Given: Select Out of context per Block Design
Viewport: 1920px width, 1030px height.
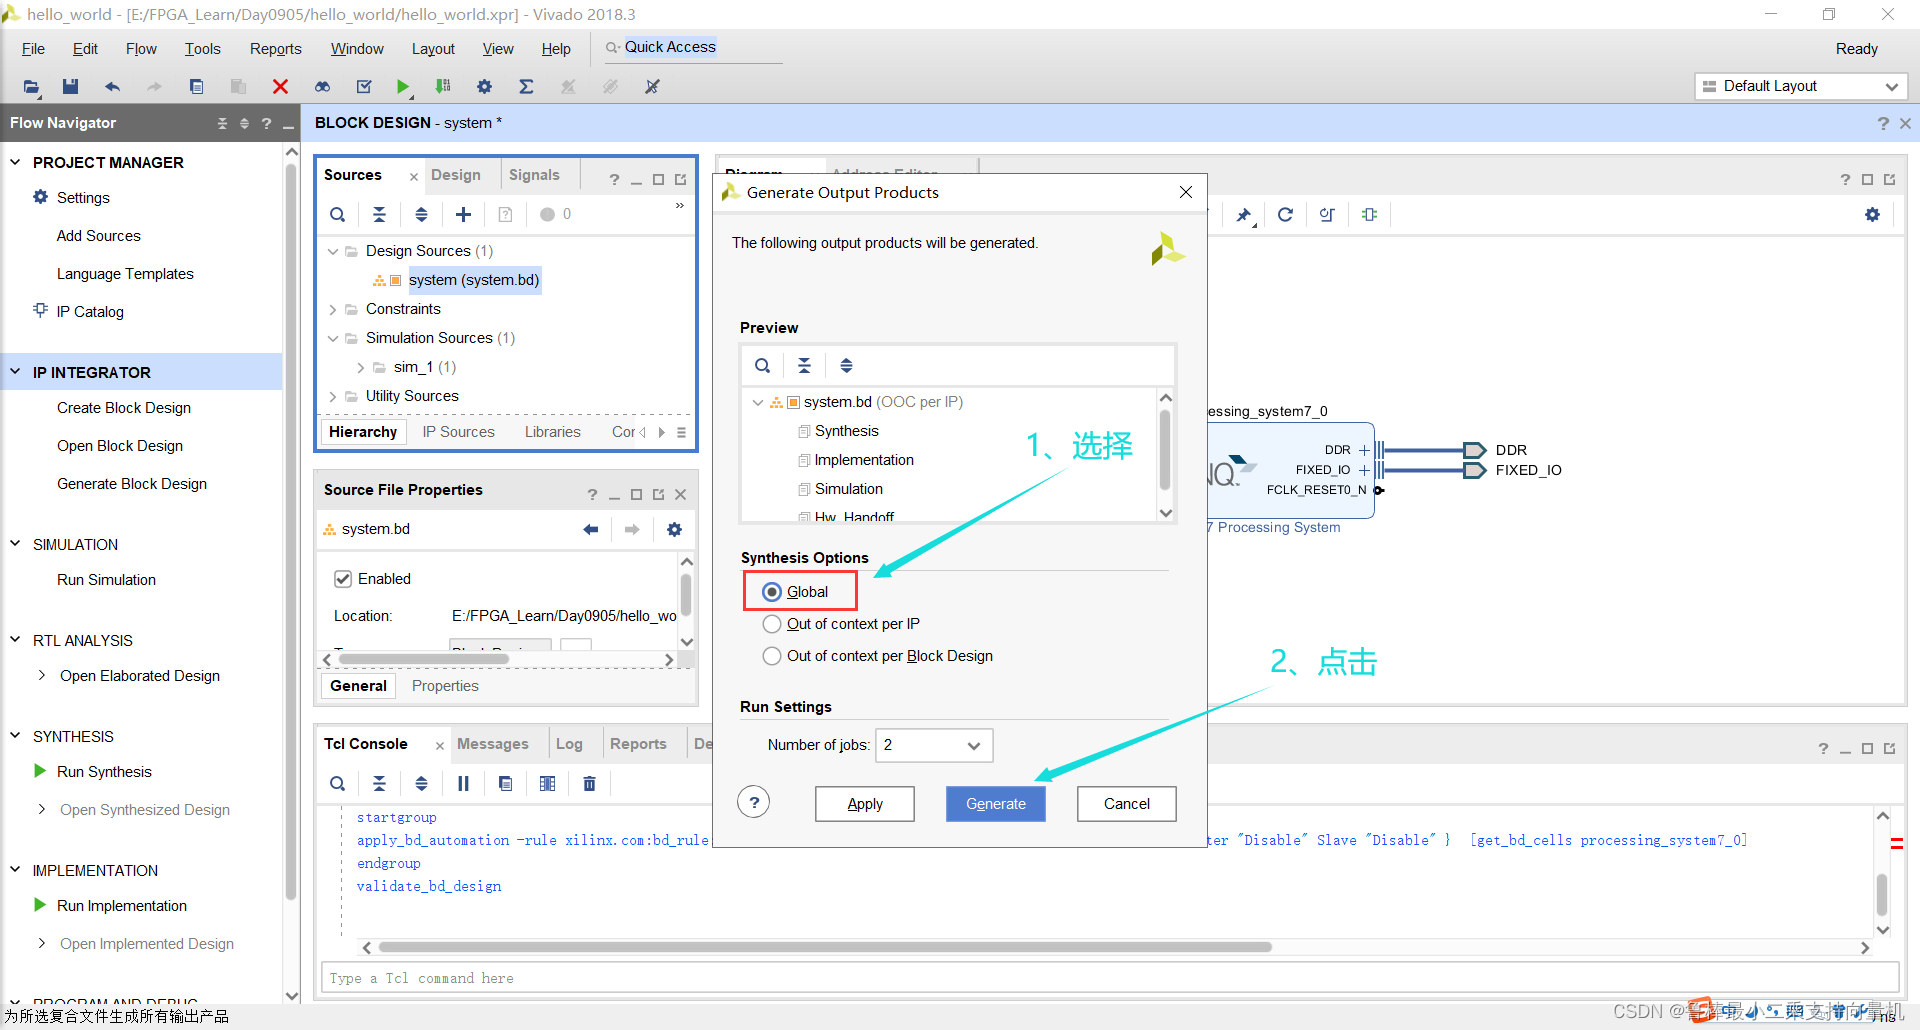Looking at the screenshot, I should 772,656.
